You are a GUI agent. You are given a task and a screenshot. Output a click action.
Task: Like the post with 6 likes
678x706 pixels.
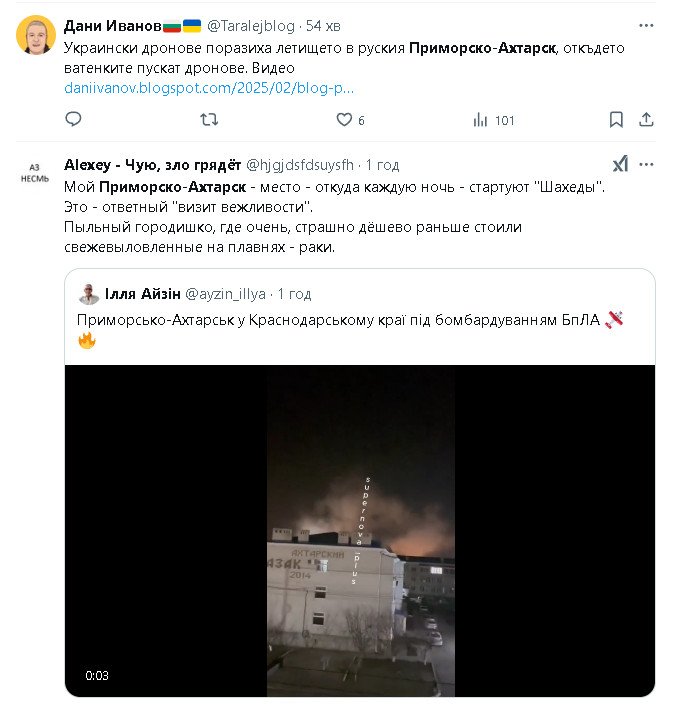point(344,120)
